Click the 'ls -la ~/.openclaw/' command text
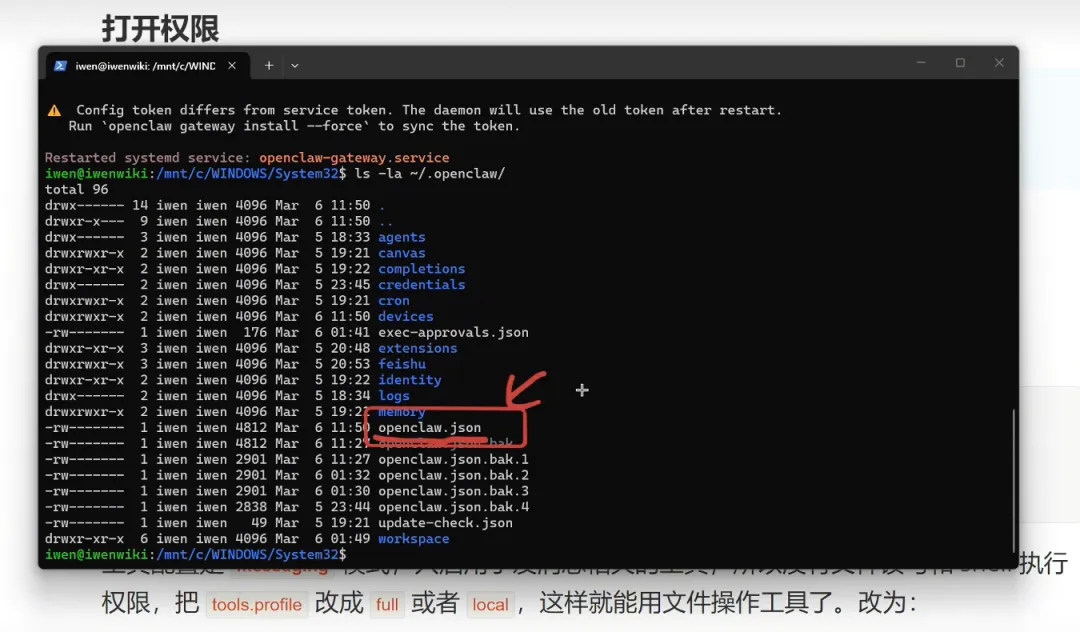Image resolution: width=1080 pixels, height=632 pixels. point(430,173)
